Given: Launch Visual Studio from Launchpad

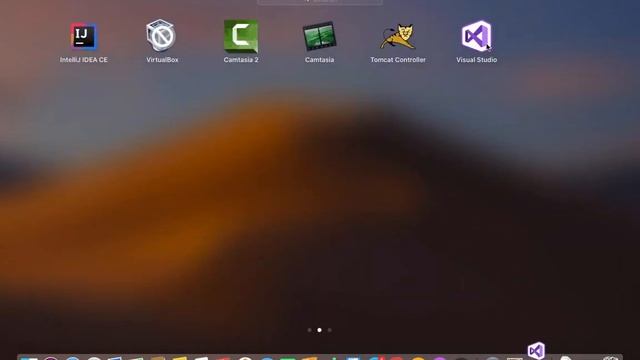Looking at the screenshot, I should click(476, 36).
